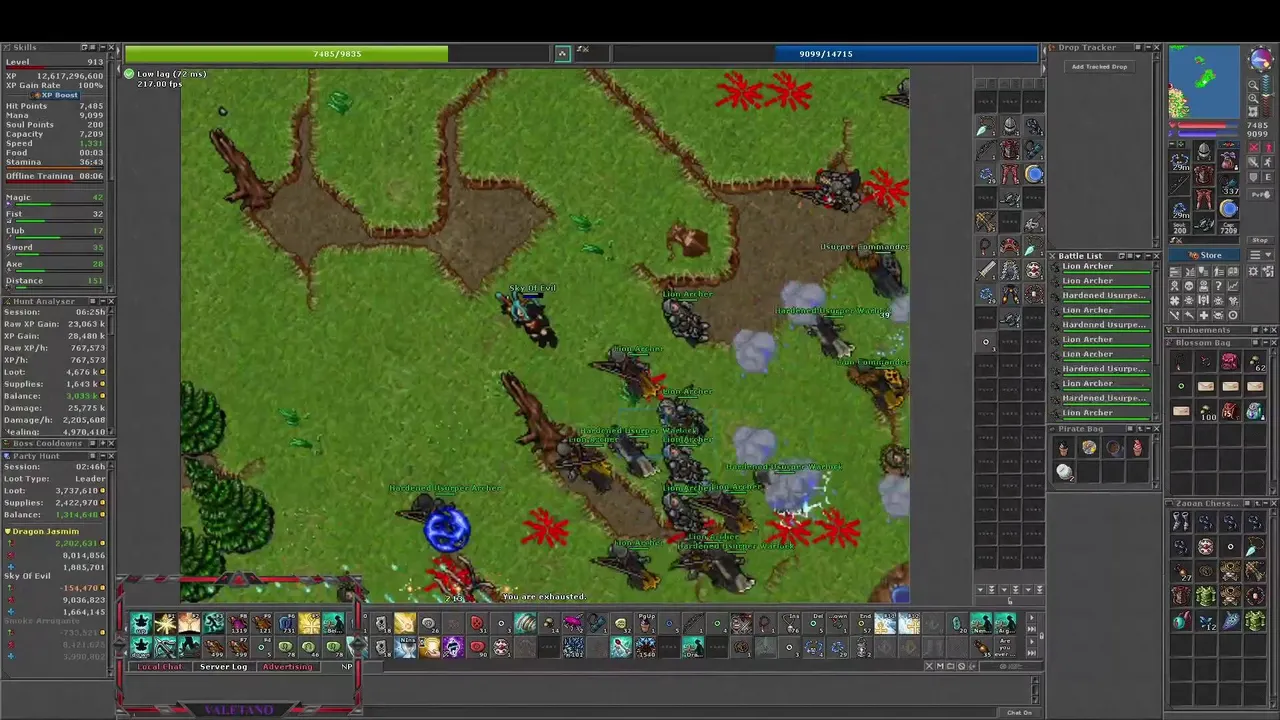Collapse the Skills panel
Image resolution: width=1280 pixels, height=720 pixels.
click(101, 47)
